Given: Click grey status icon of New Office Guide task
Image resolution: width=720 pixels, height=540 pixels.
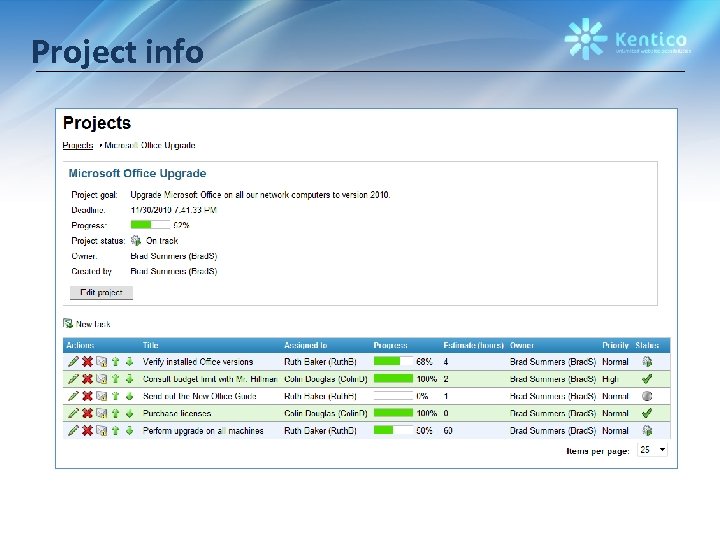Looking at the screenshot, I should tap(647, 396).
